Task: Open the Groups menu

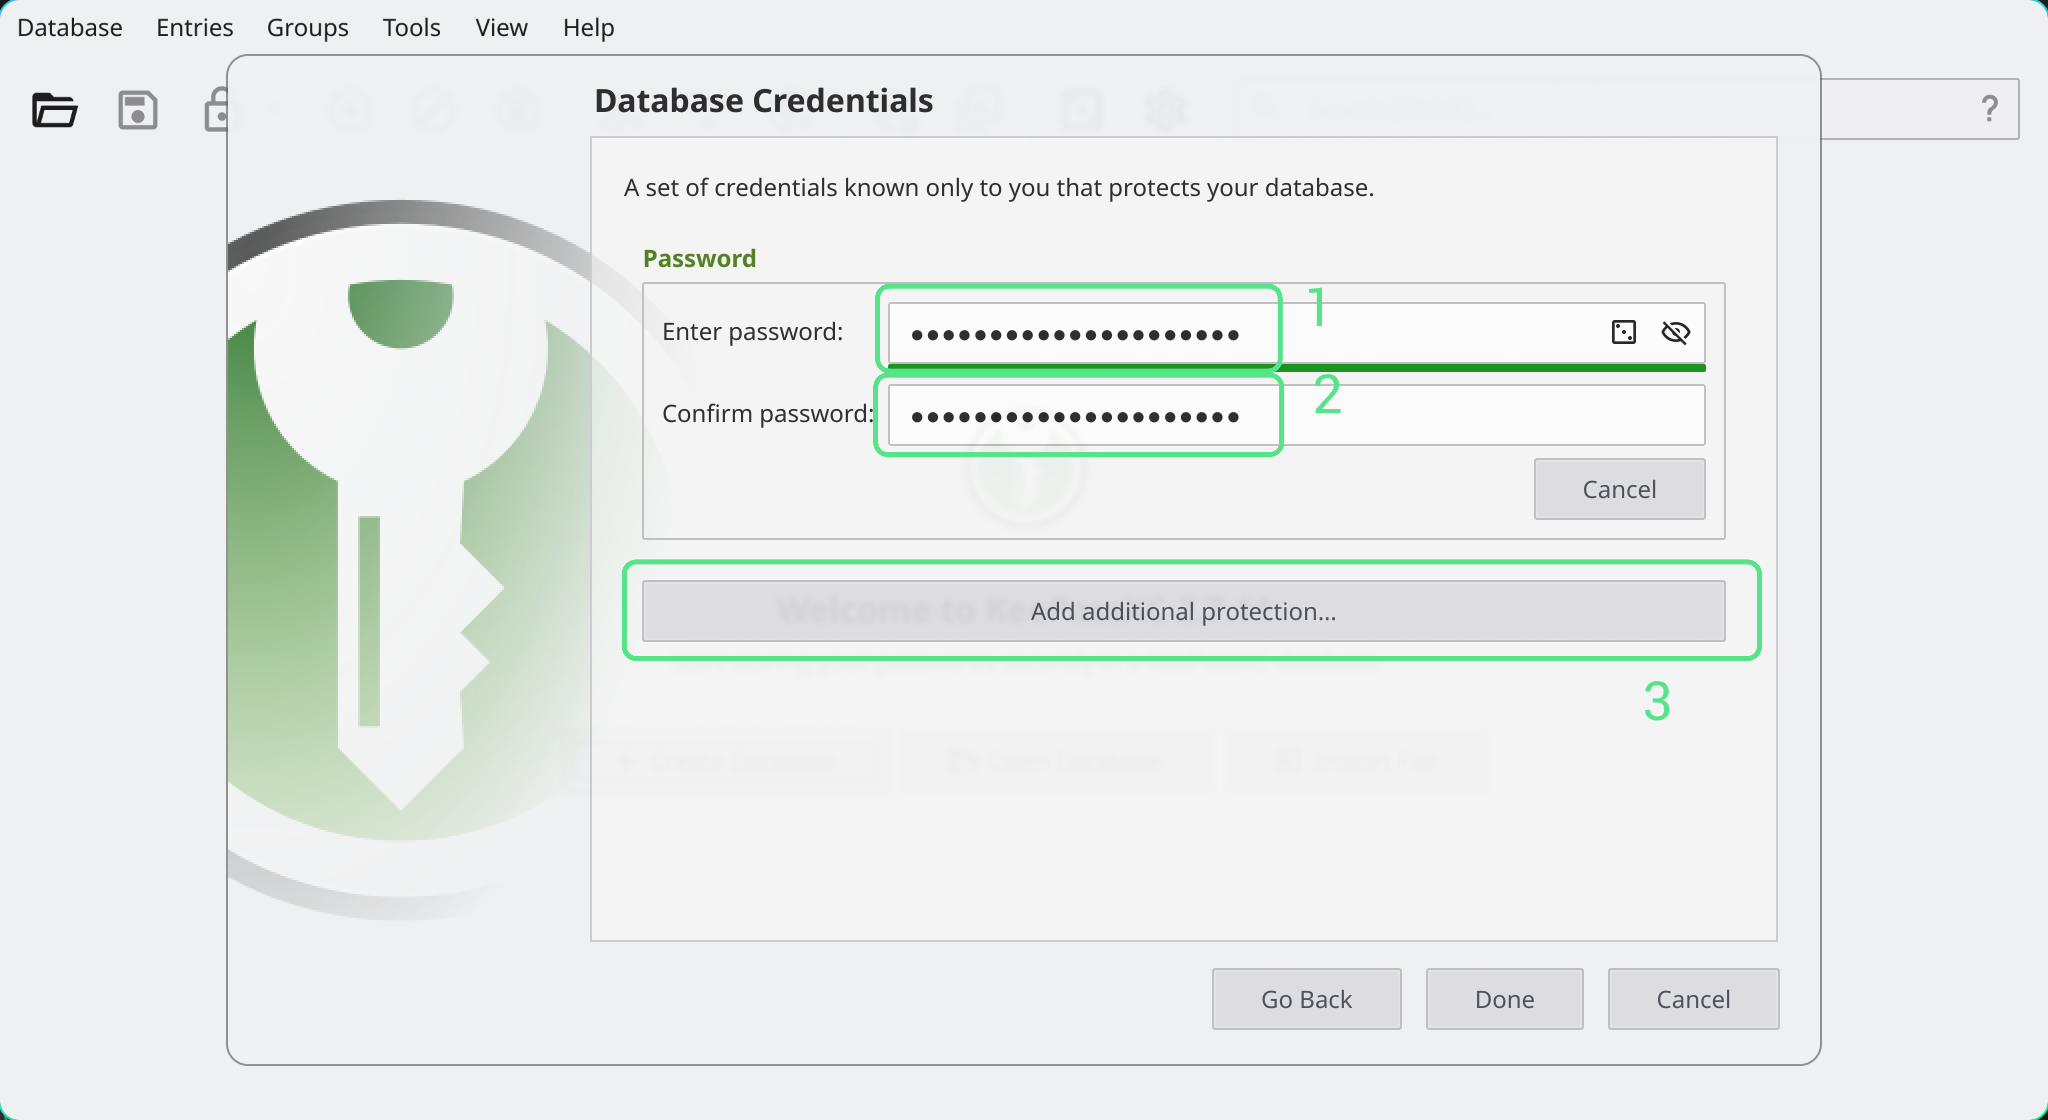Action: (307, 27)
